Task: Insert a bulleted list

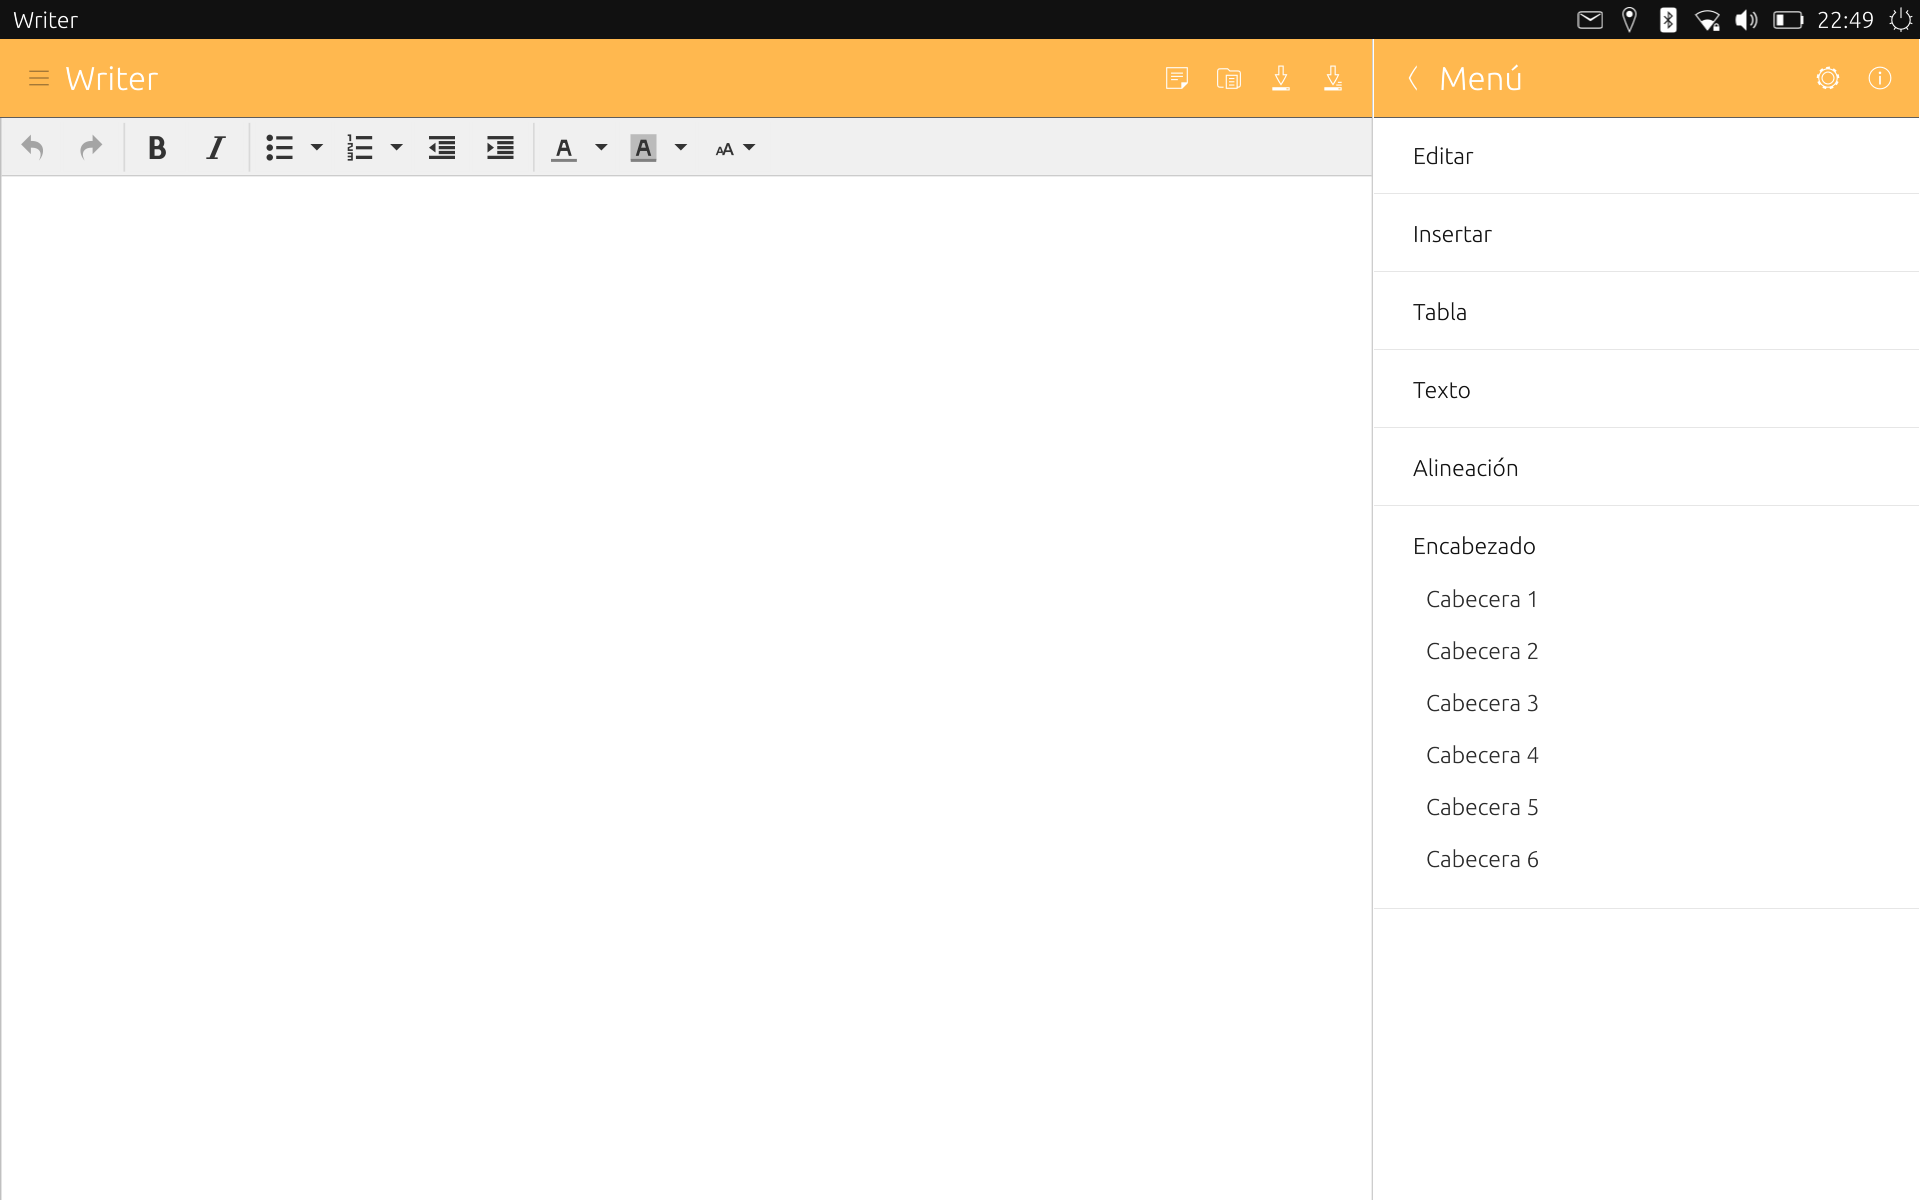Action: (x=280, y=148)
